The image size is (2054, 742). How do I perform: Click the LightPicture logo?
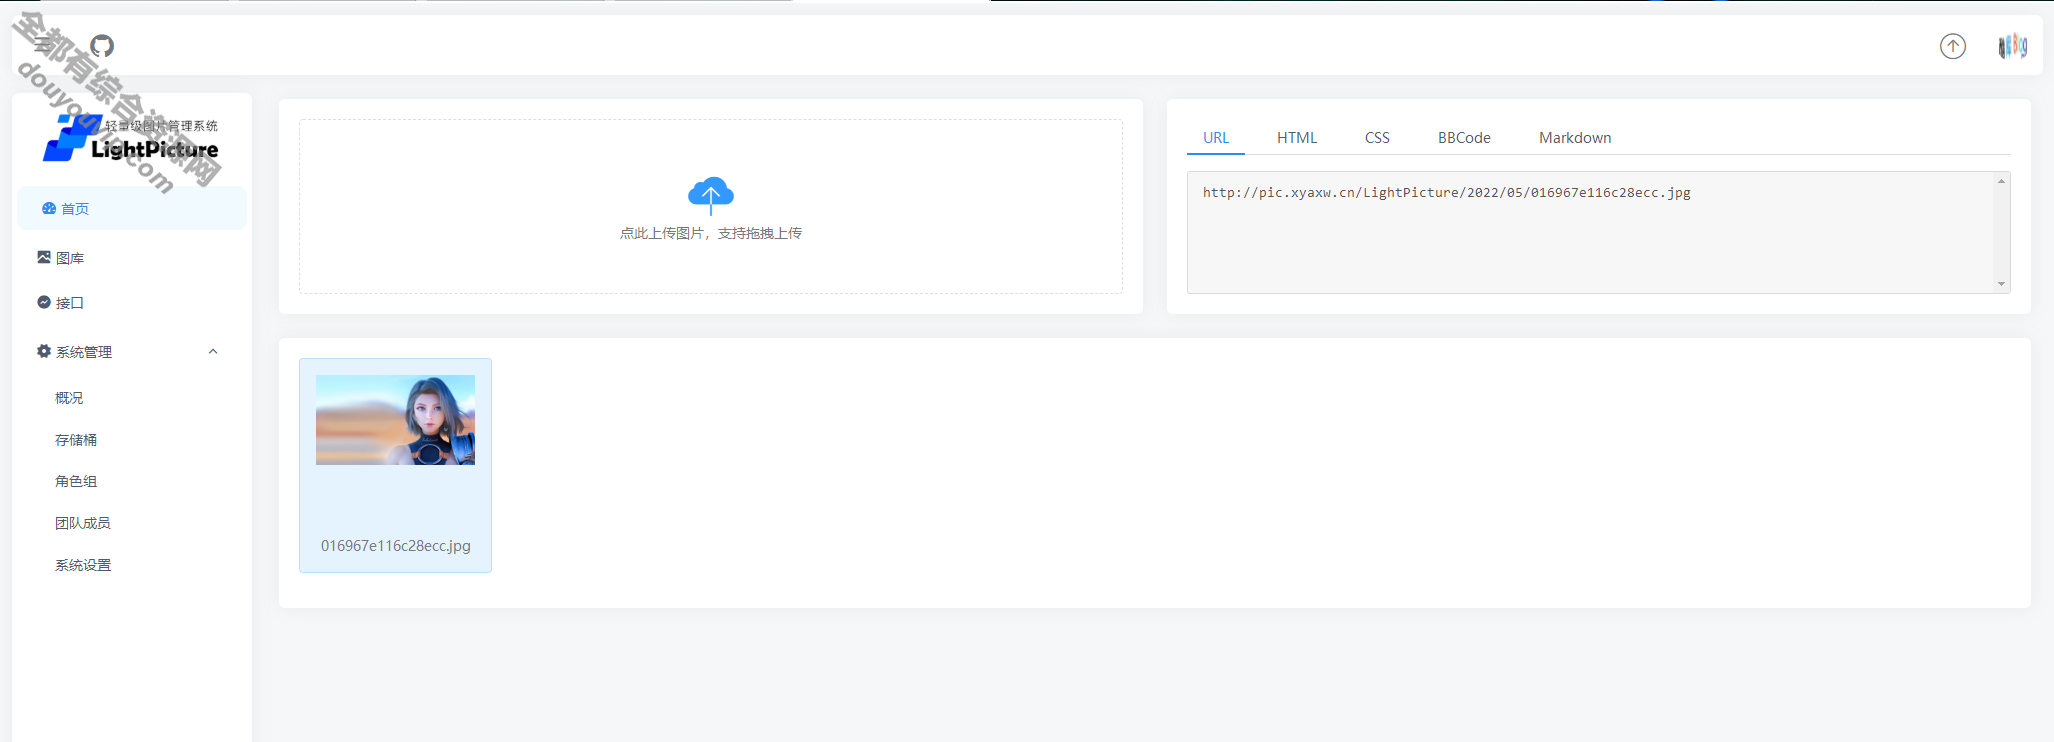(131, 138)
